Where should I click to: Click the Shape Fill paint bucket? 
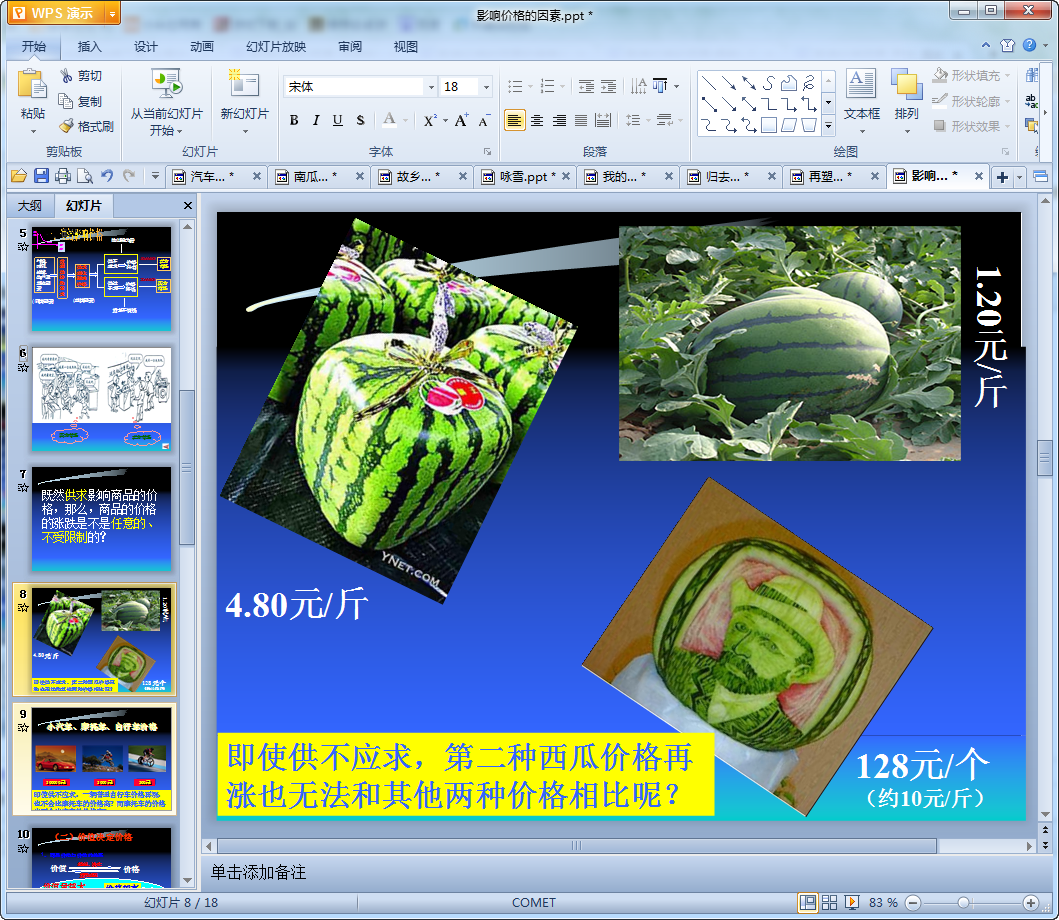point(939,75)
